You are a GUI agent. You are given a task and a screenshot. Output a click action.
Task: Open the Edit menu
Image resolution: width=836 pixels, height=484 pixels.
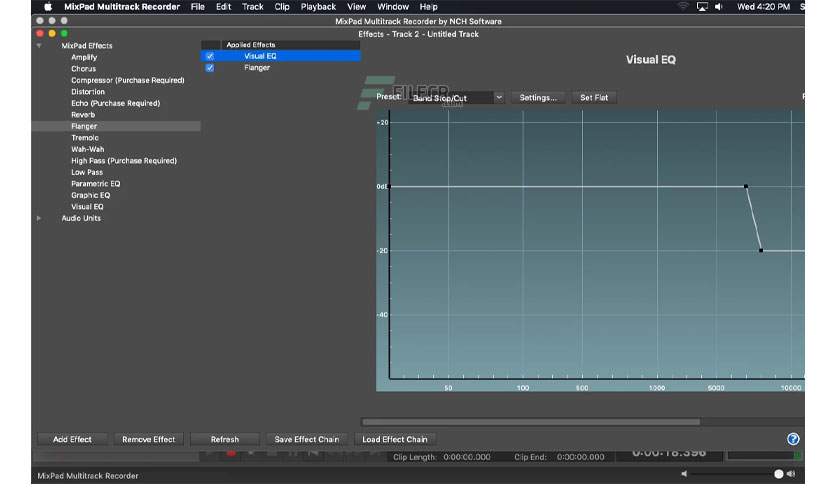point(223,7)
